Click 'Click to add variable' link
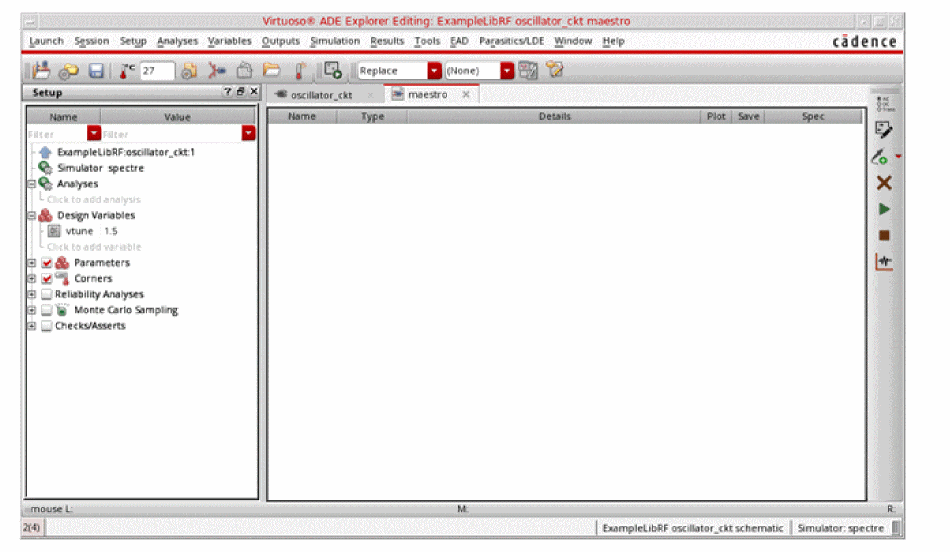950x552 pixels. click(x=94, y=247)
